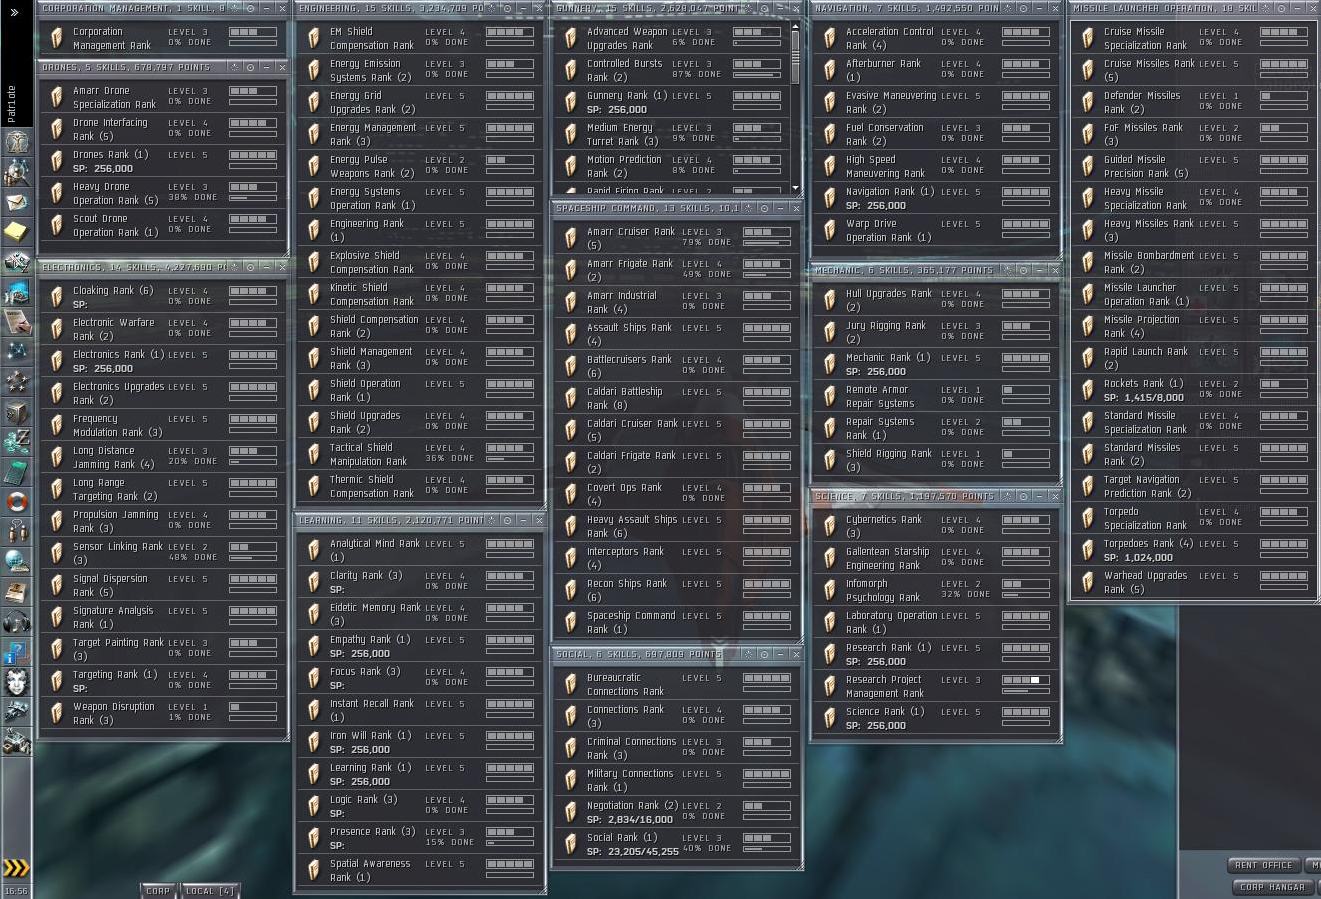Open the spaceship icon in sidebar
Screen dimensions: 1321x899
click(17, 712)
